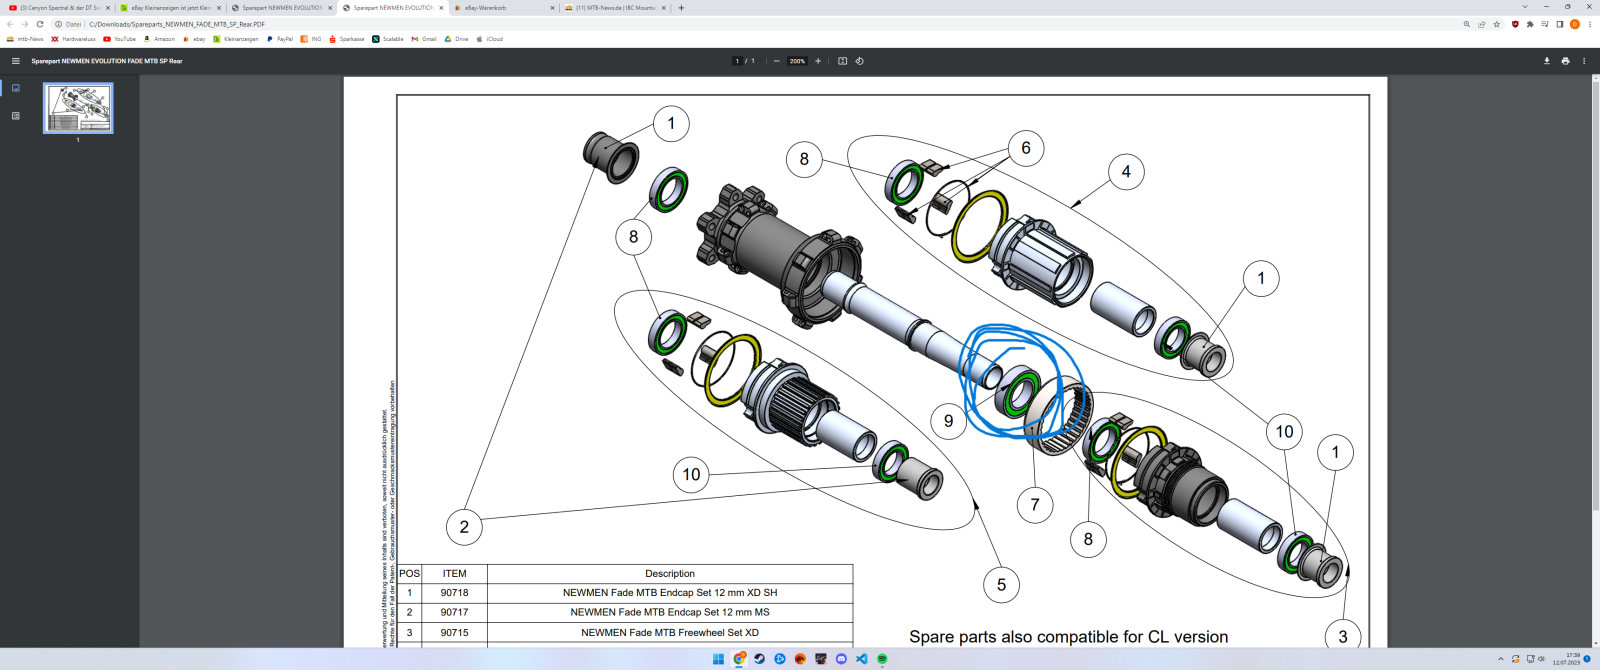The width and height of the screenshot is (1600, 670).
Task: Bookmark this page with star icon
Action: click(x=1497, y=24)
